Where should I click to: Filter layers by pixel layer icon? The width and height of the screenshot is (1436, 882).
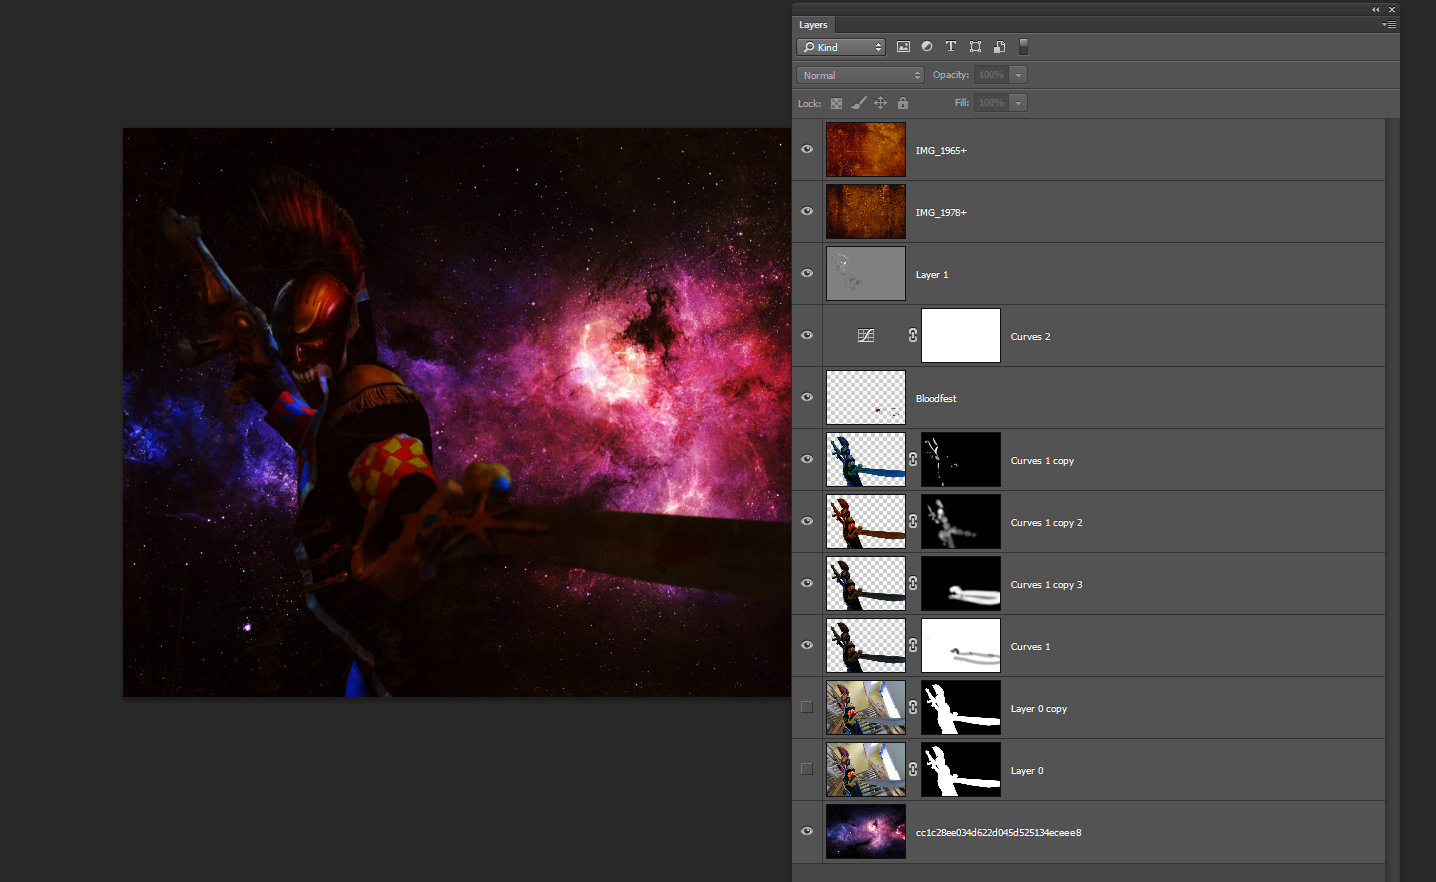click(x=903, y=47)
